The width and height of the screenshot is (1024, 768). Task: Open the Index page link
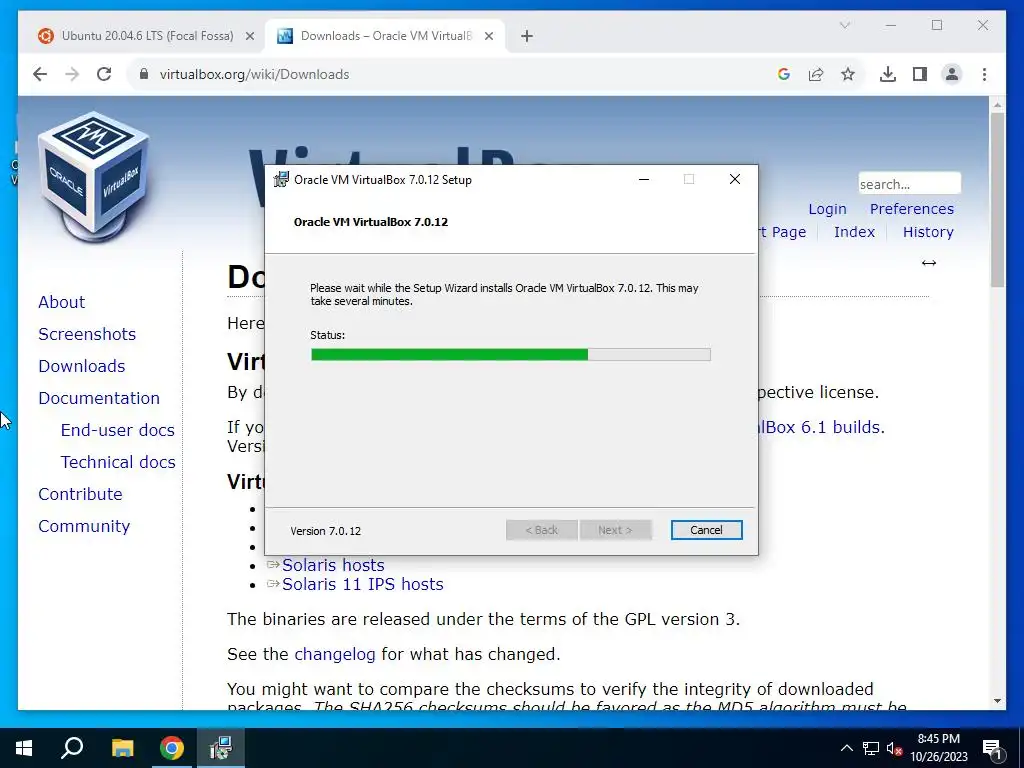[x=854, y=232]
